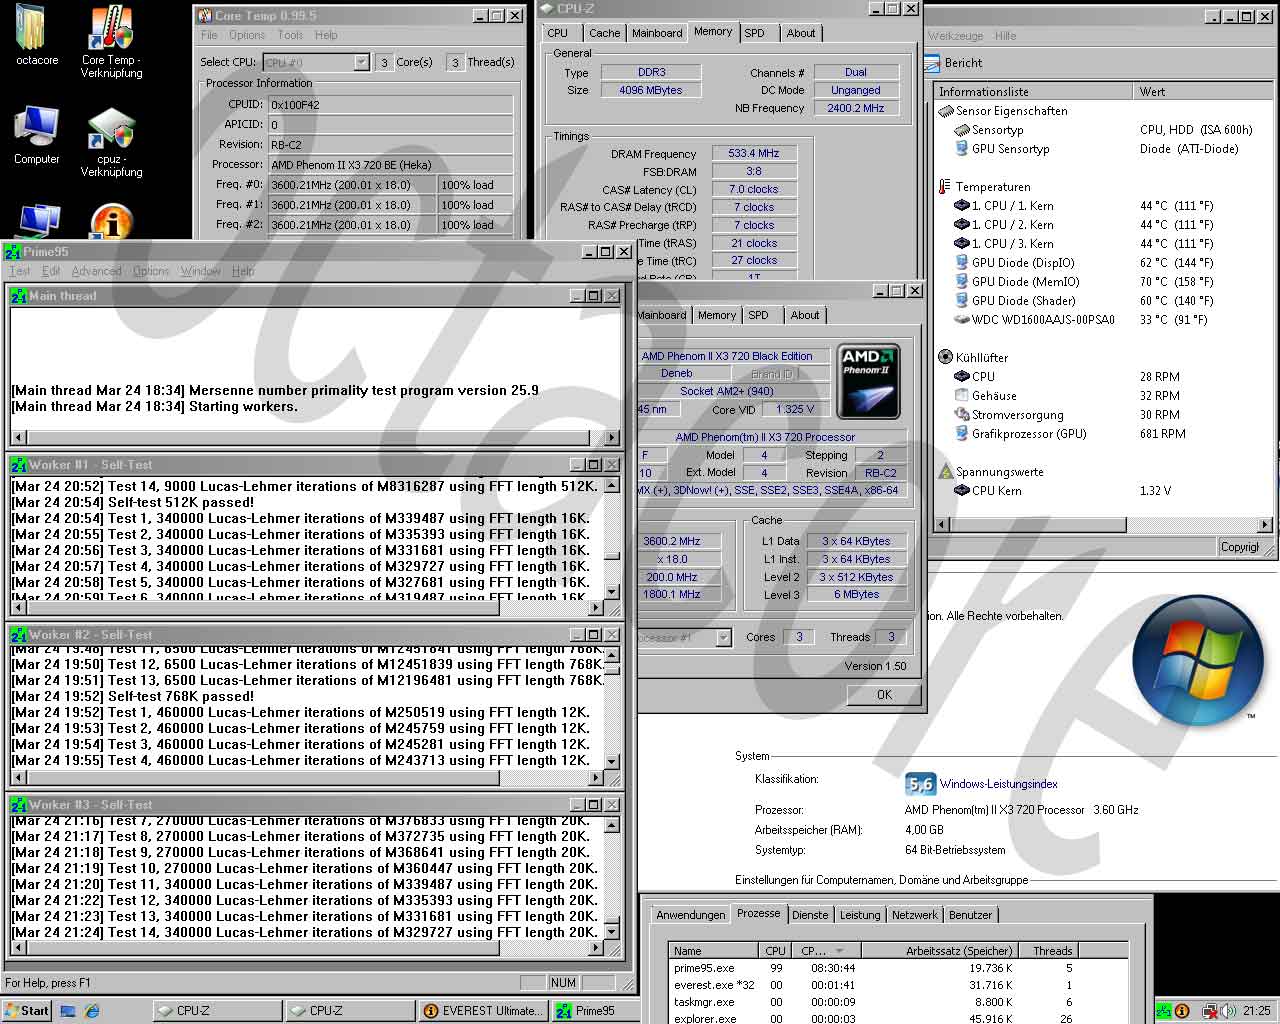Click the fan icon beside Kühllüfter

click(946, 357)
